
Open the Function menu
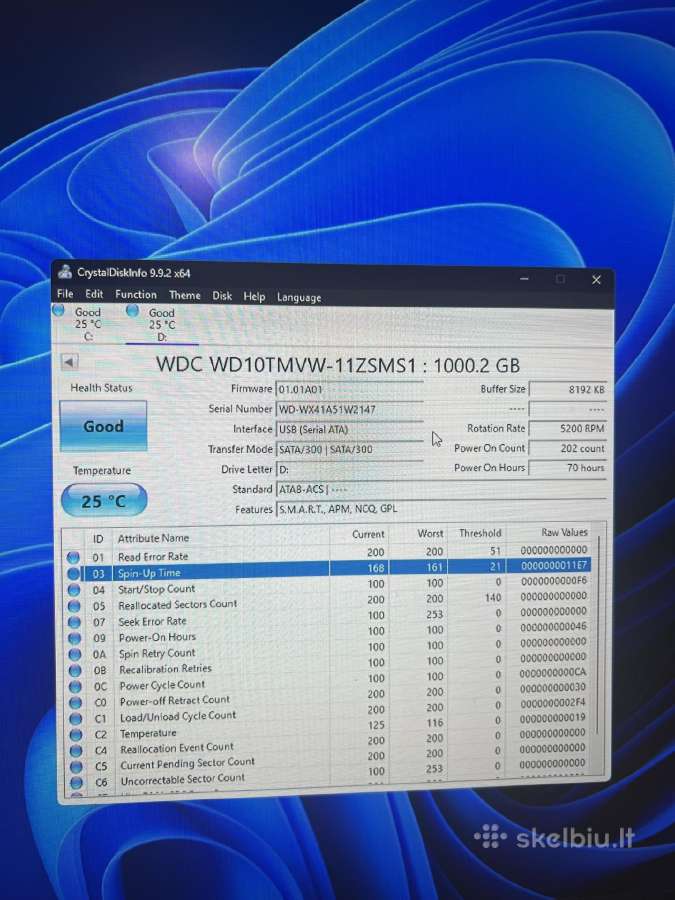[136, 294]
